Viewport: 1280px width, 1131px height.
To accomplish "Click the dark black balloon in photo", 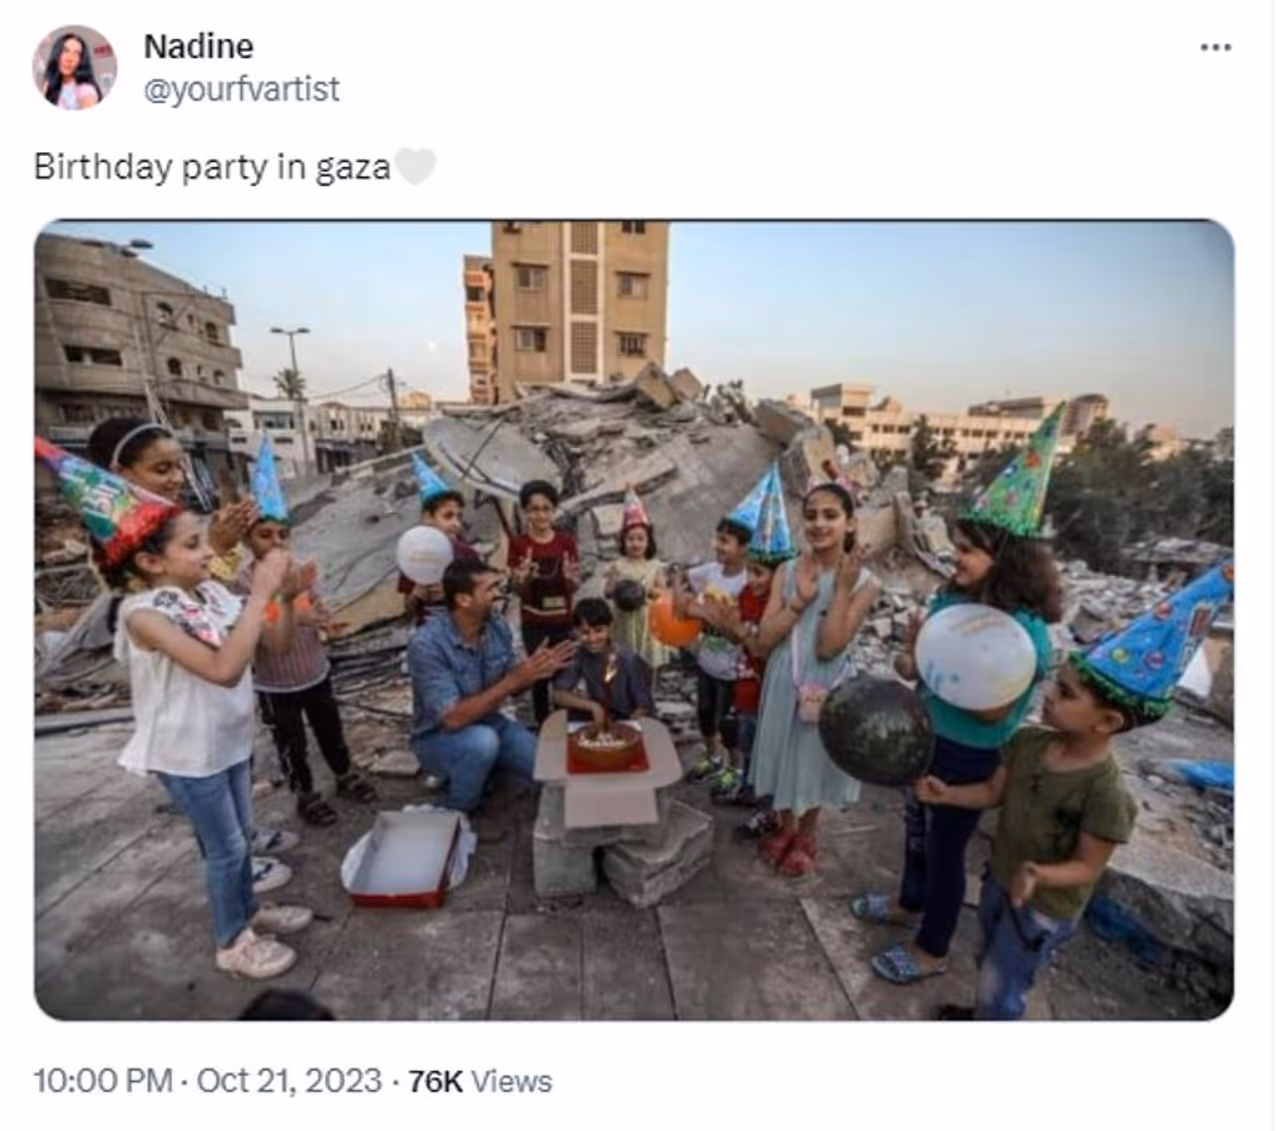I will click(875, 730).
